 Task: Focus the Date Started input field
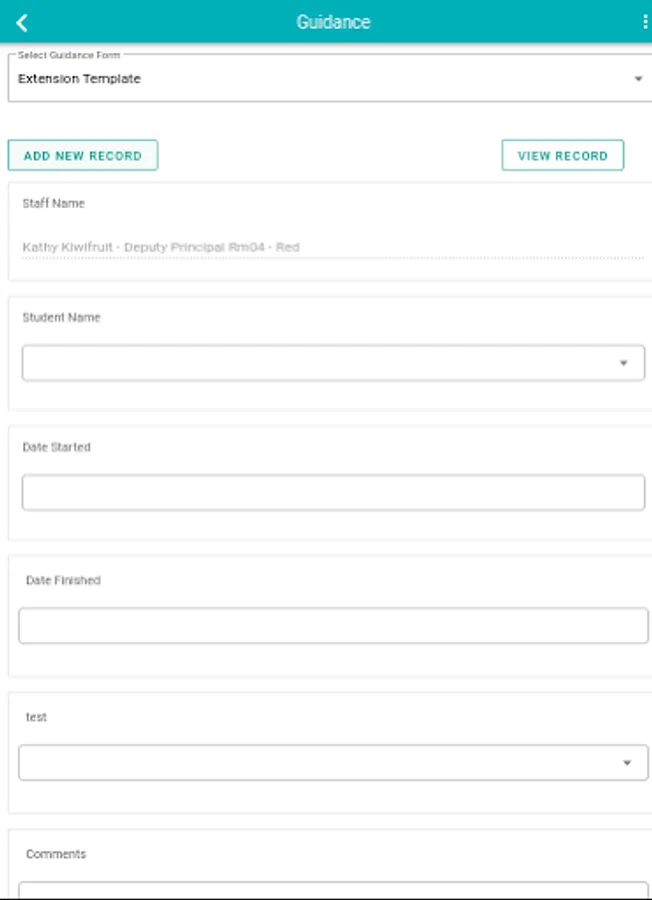(333, 492)
